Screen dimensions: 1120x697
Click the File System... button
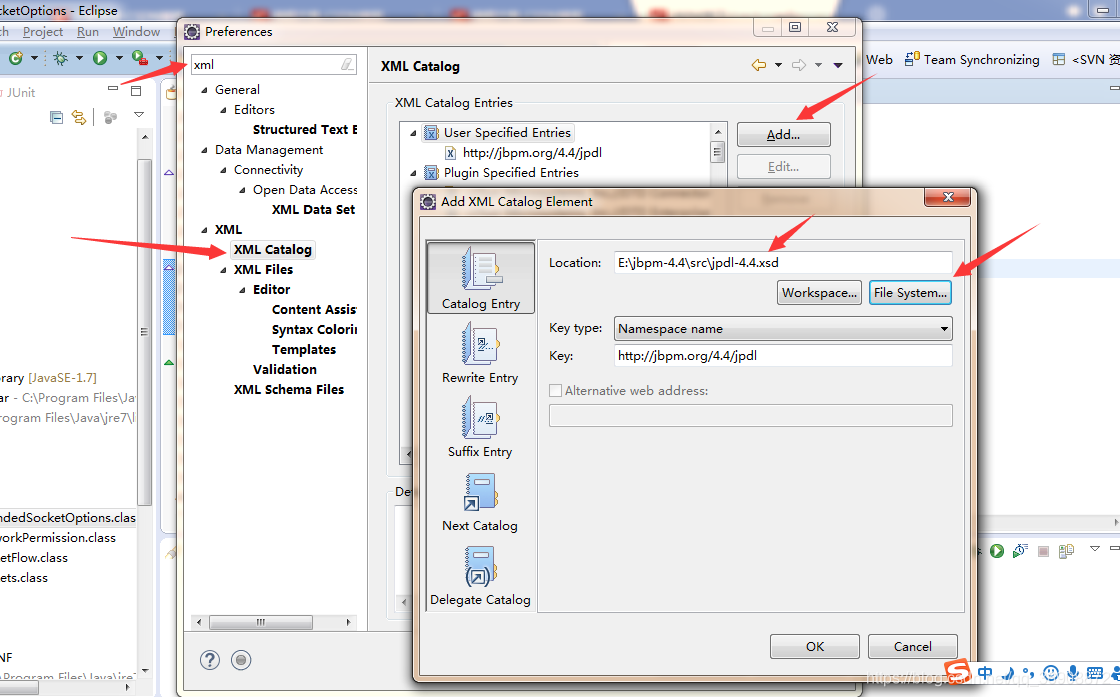[910, 293]
